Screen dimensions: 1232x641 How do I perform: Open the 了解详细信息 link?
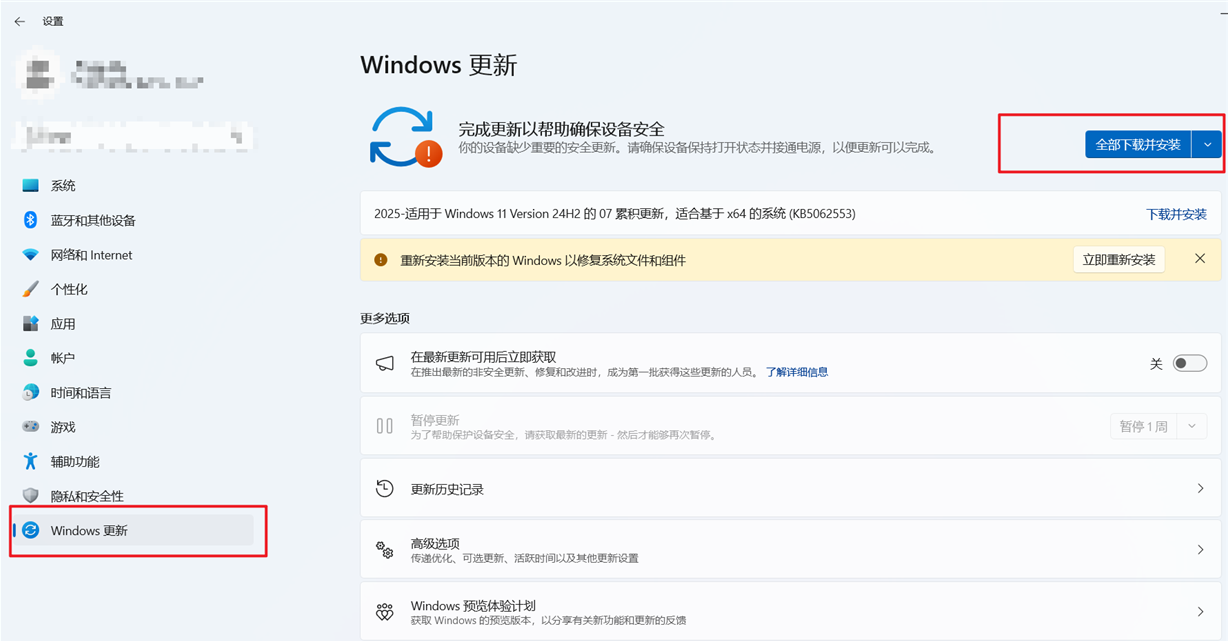(797, 372)
